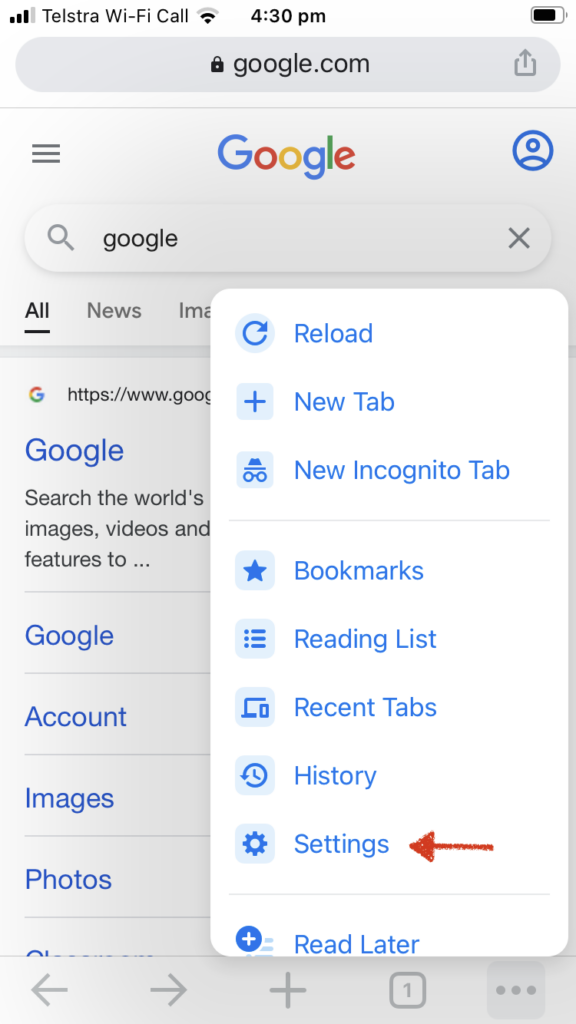Go back with the left arrow button

pyautogui.click(x=49, y=991)
